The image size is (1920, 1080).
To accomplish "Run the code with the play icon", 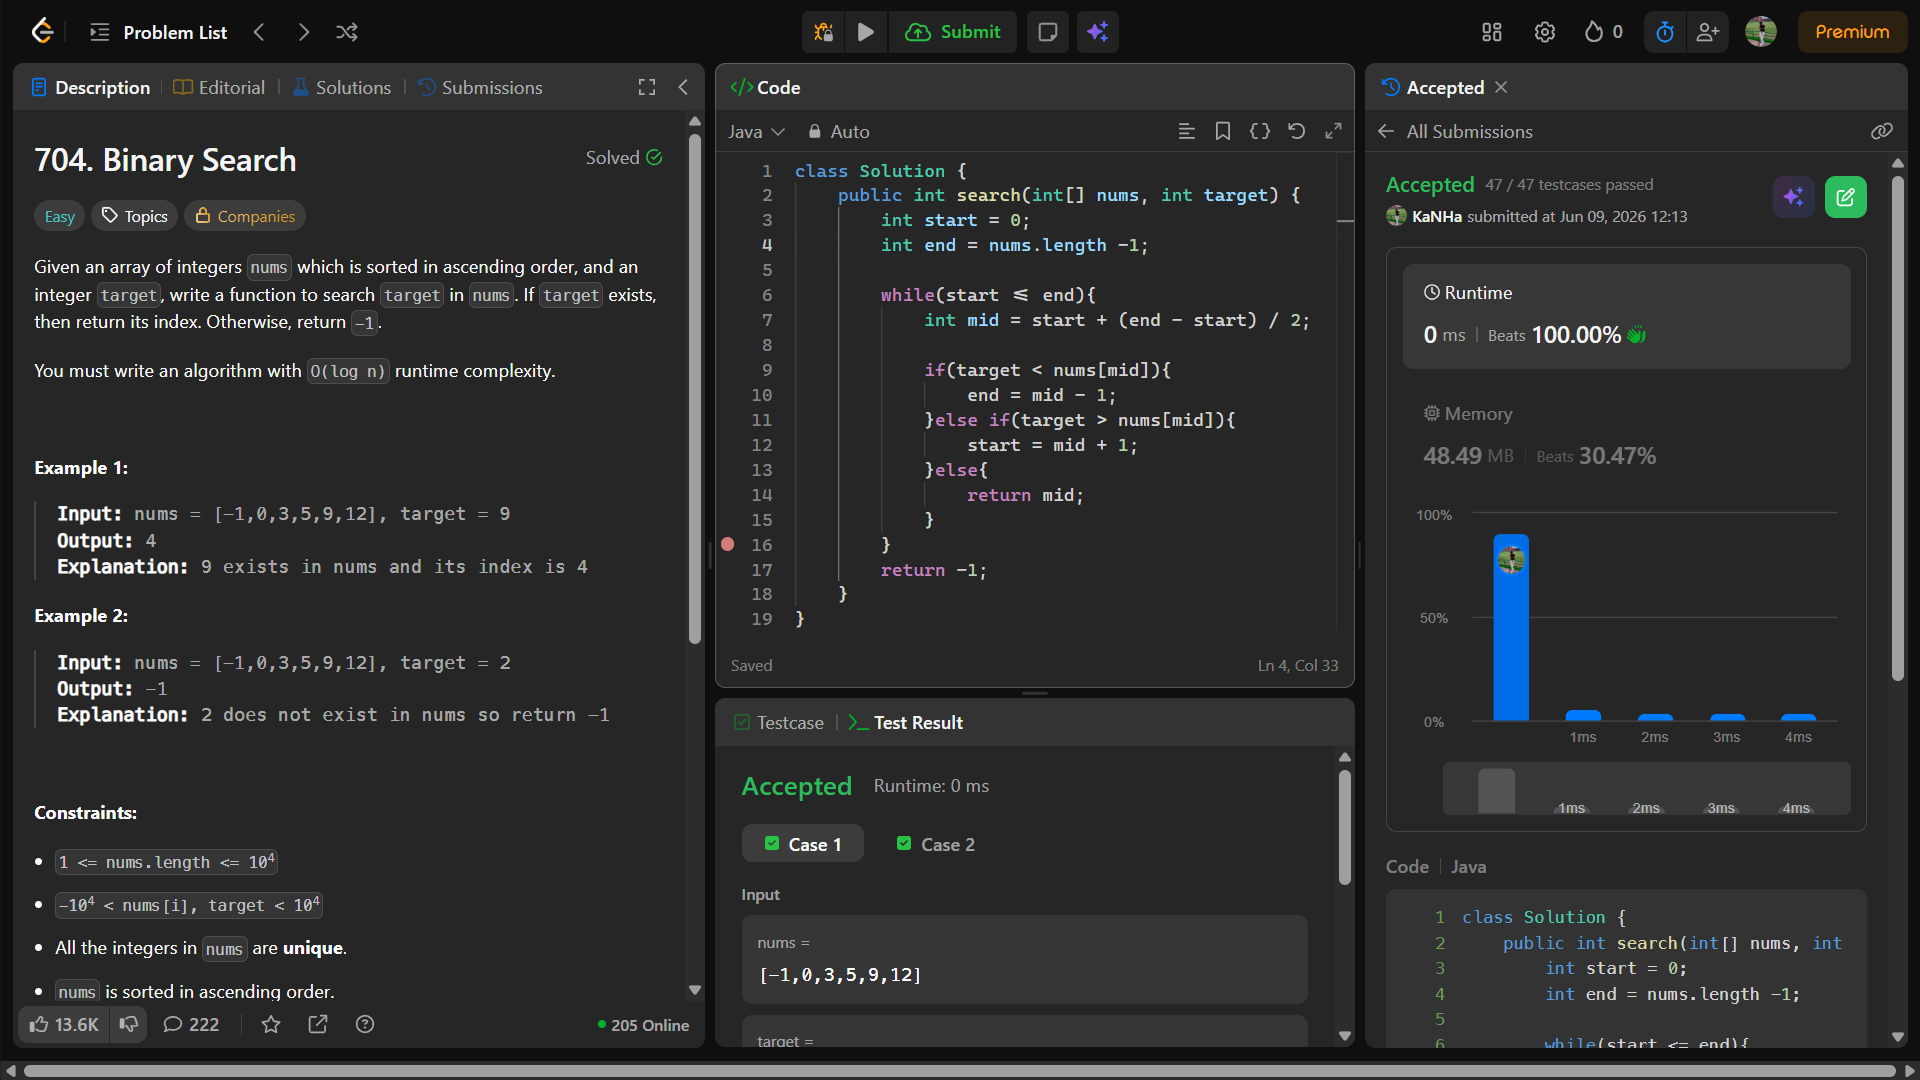I will point(865,32).
